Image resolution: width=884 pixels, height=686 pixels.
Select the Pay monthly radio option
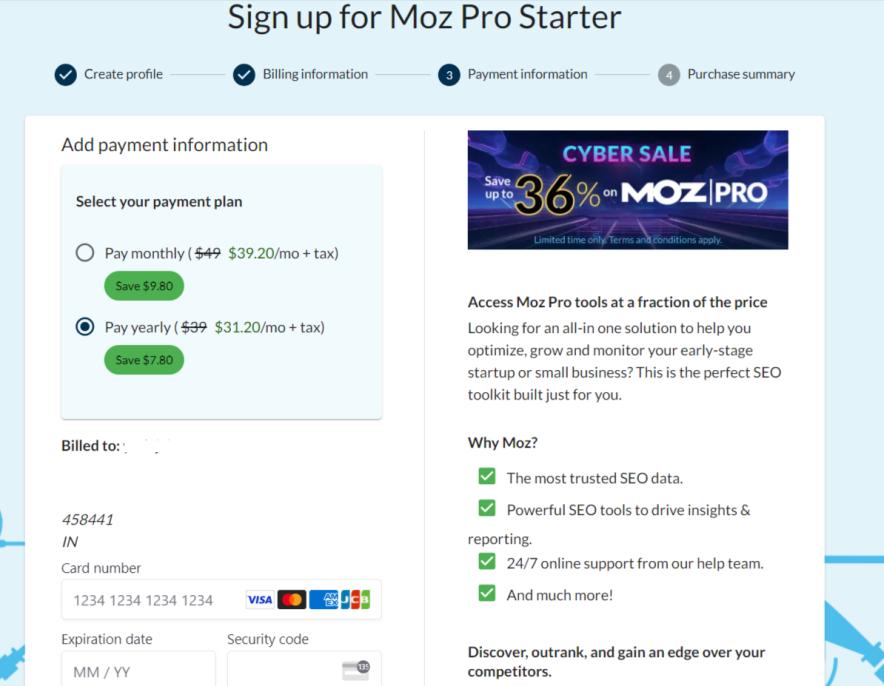85,253
